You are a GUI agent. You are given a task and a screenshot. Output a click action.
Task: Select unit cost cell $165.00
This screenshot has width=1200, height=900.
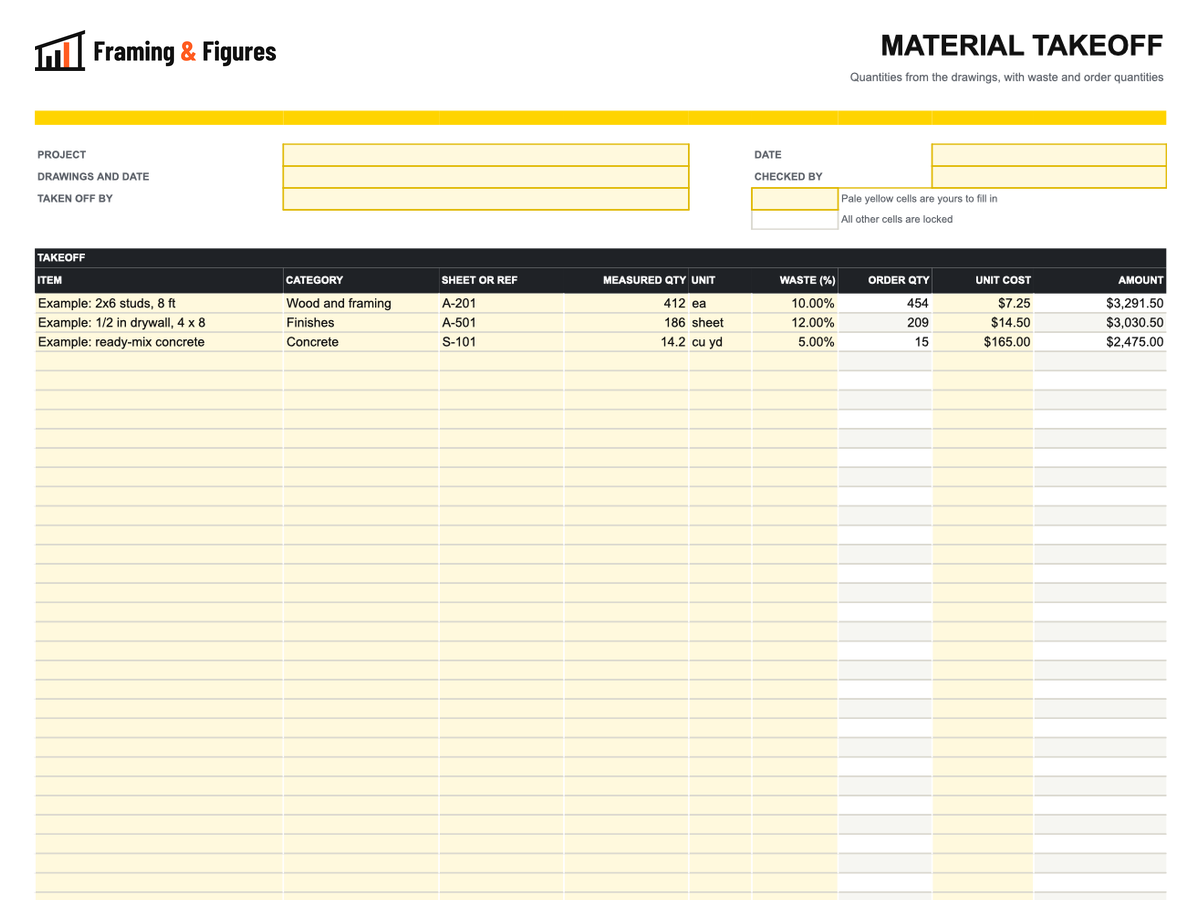tap(983, 342)
